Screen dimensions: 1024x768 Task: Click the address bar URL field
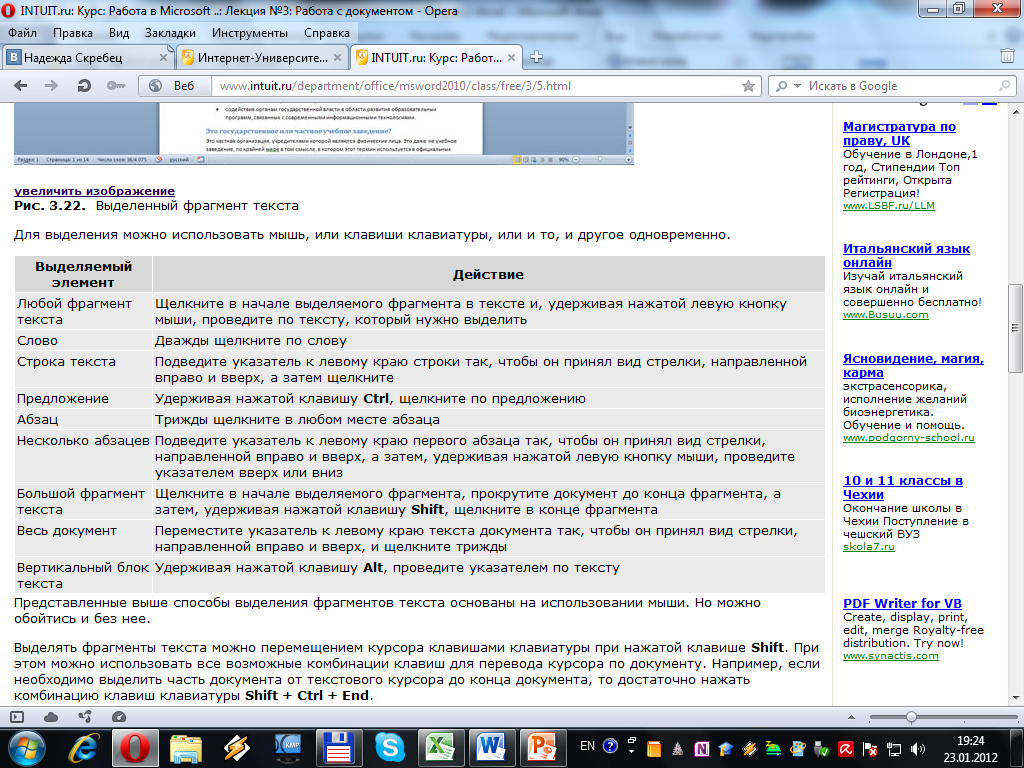pos(475,86)
